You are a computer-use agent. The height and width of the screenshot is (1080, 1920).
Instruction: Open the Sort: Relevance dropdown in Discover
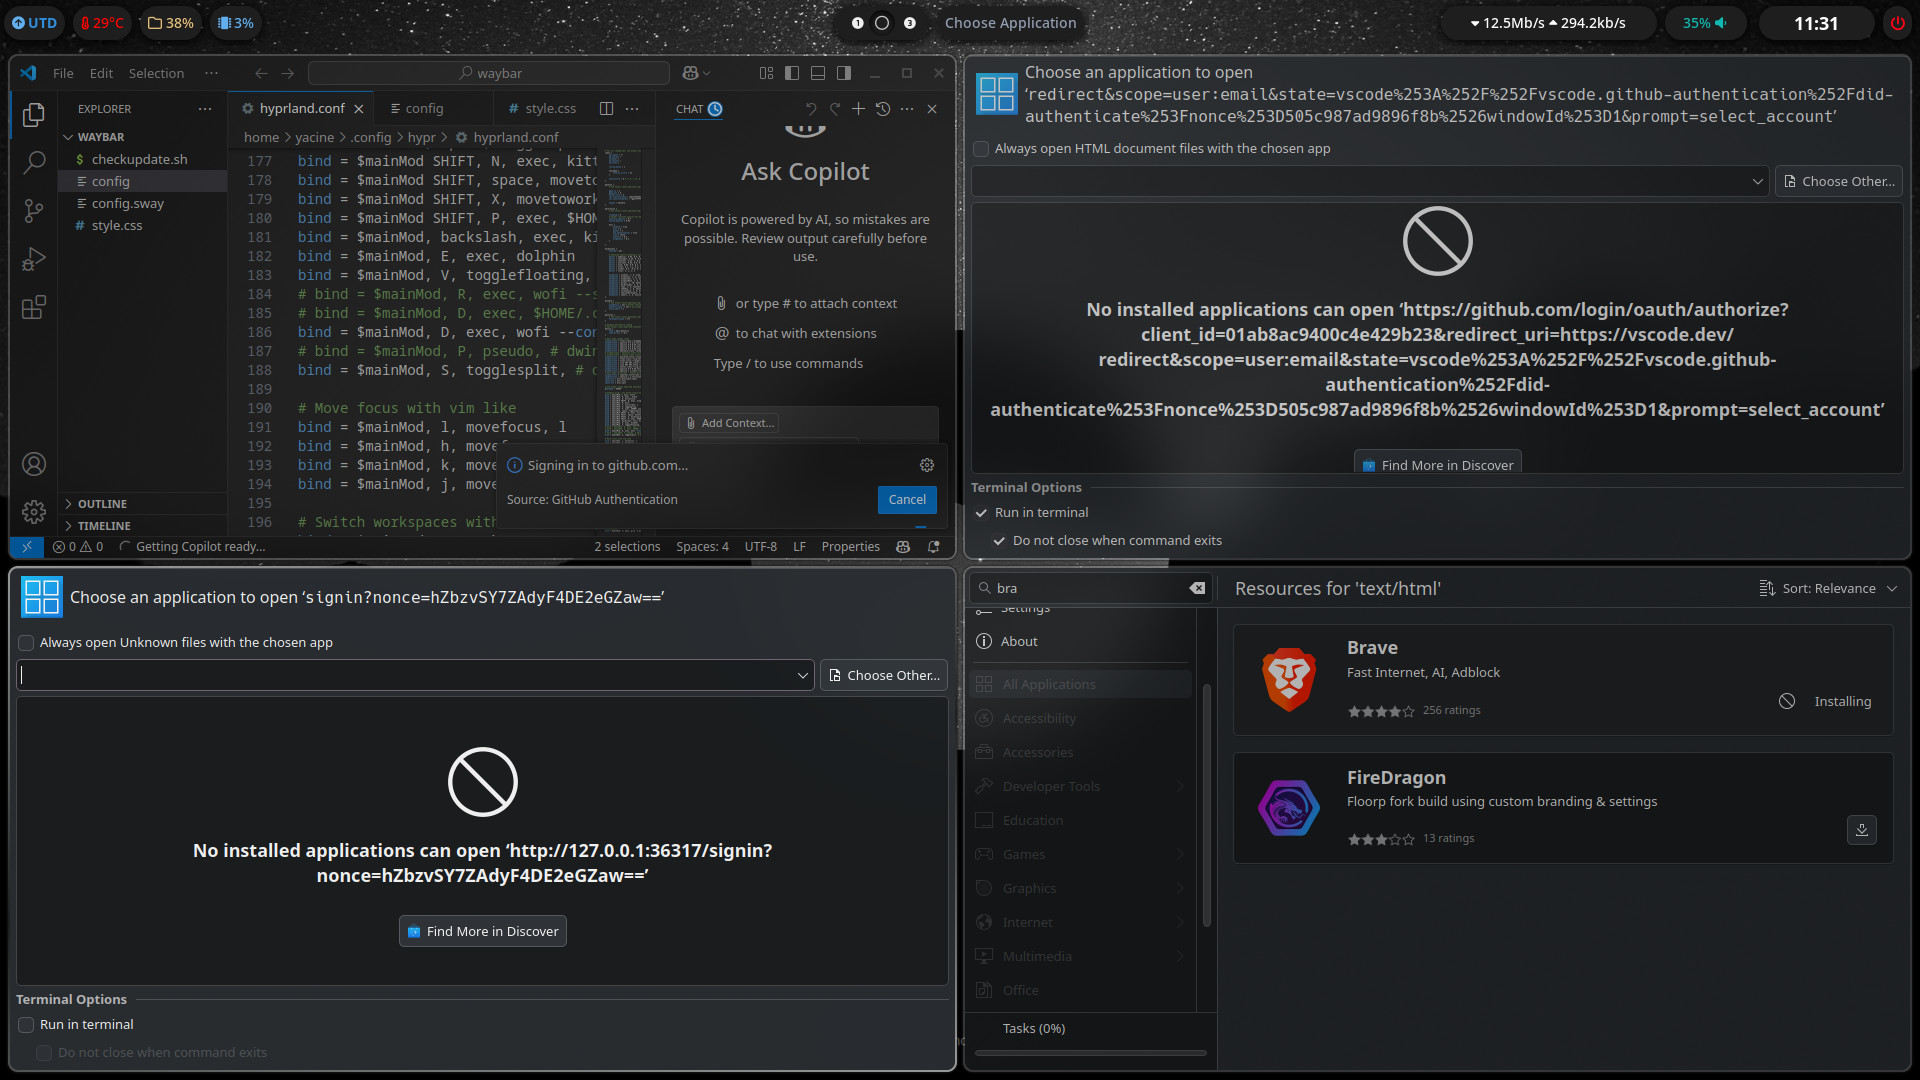1828,588
